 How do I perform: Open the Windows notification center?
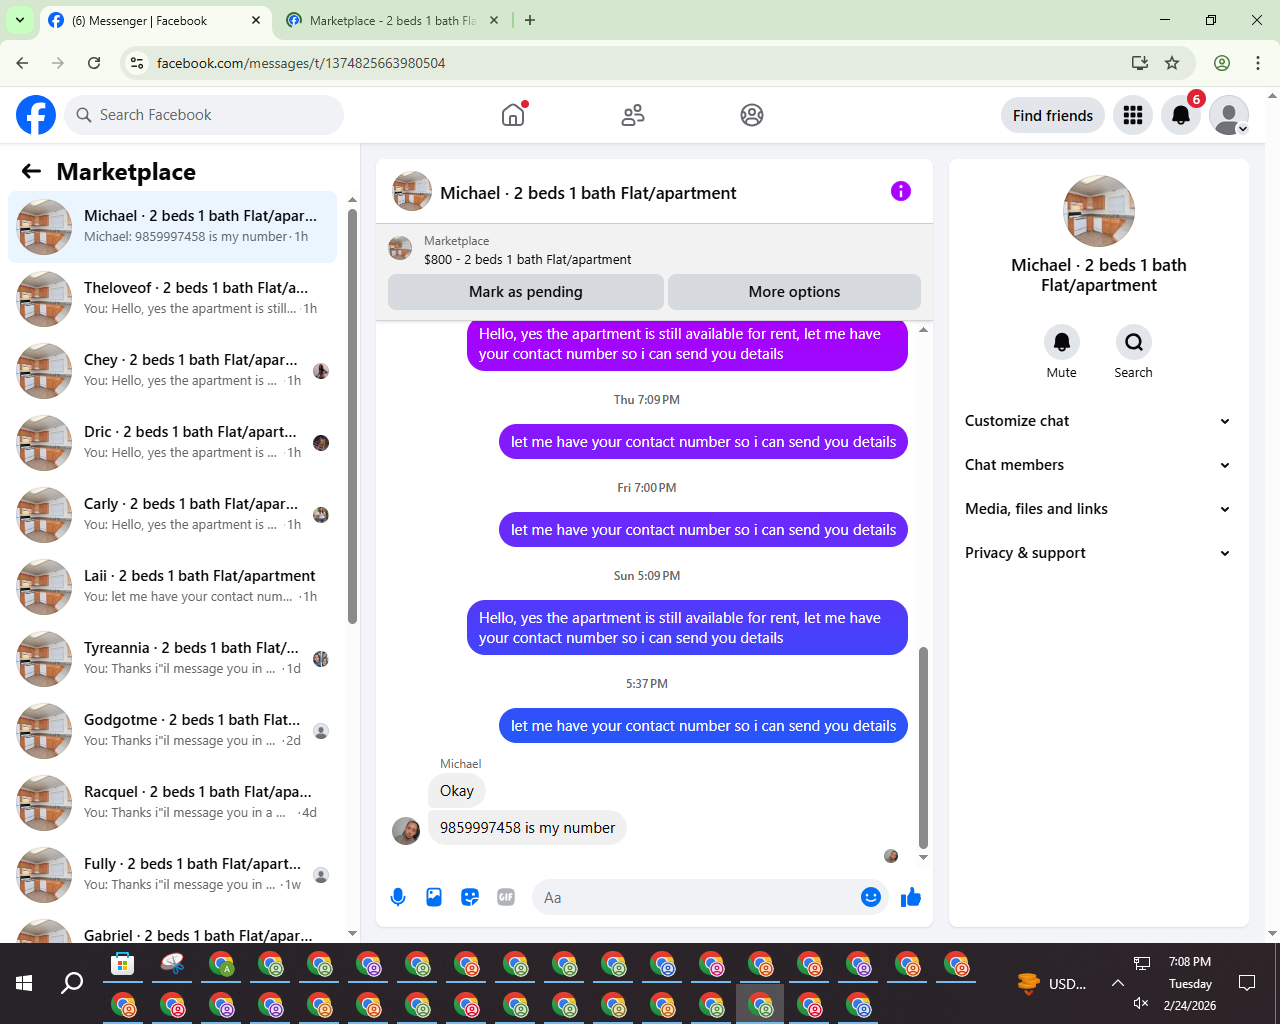pyautogui.click(x=1247, y=983)
